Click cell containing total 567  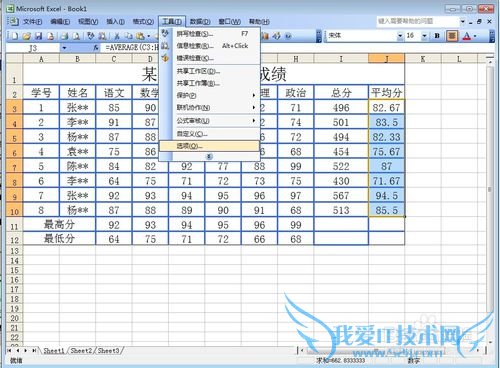click(x=341, y=195)
